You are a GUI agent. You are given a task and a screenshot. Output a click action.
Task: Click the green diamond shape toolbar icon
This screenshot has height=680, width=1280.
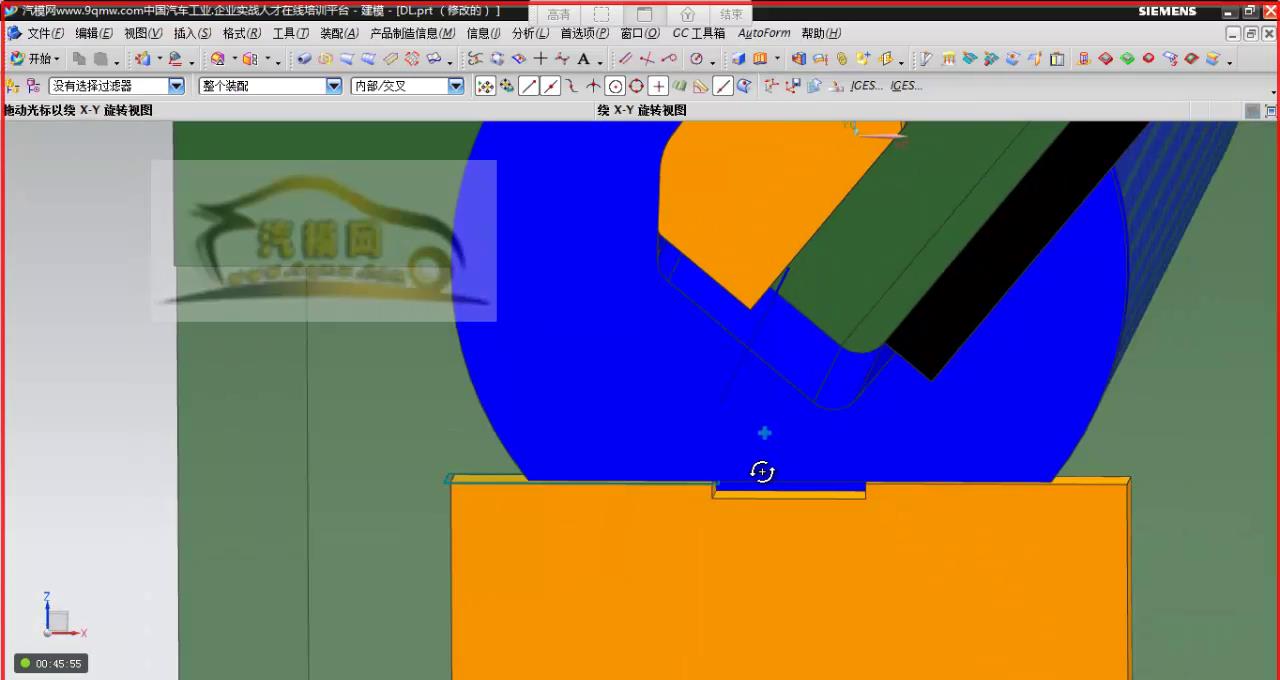[x=1127, y=59]
